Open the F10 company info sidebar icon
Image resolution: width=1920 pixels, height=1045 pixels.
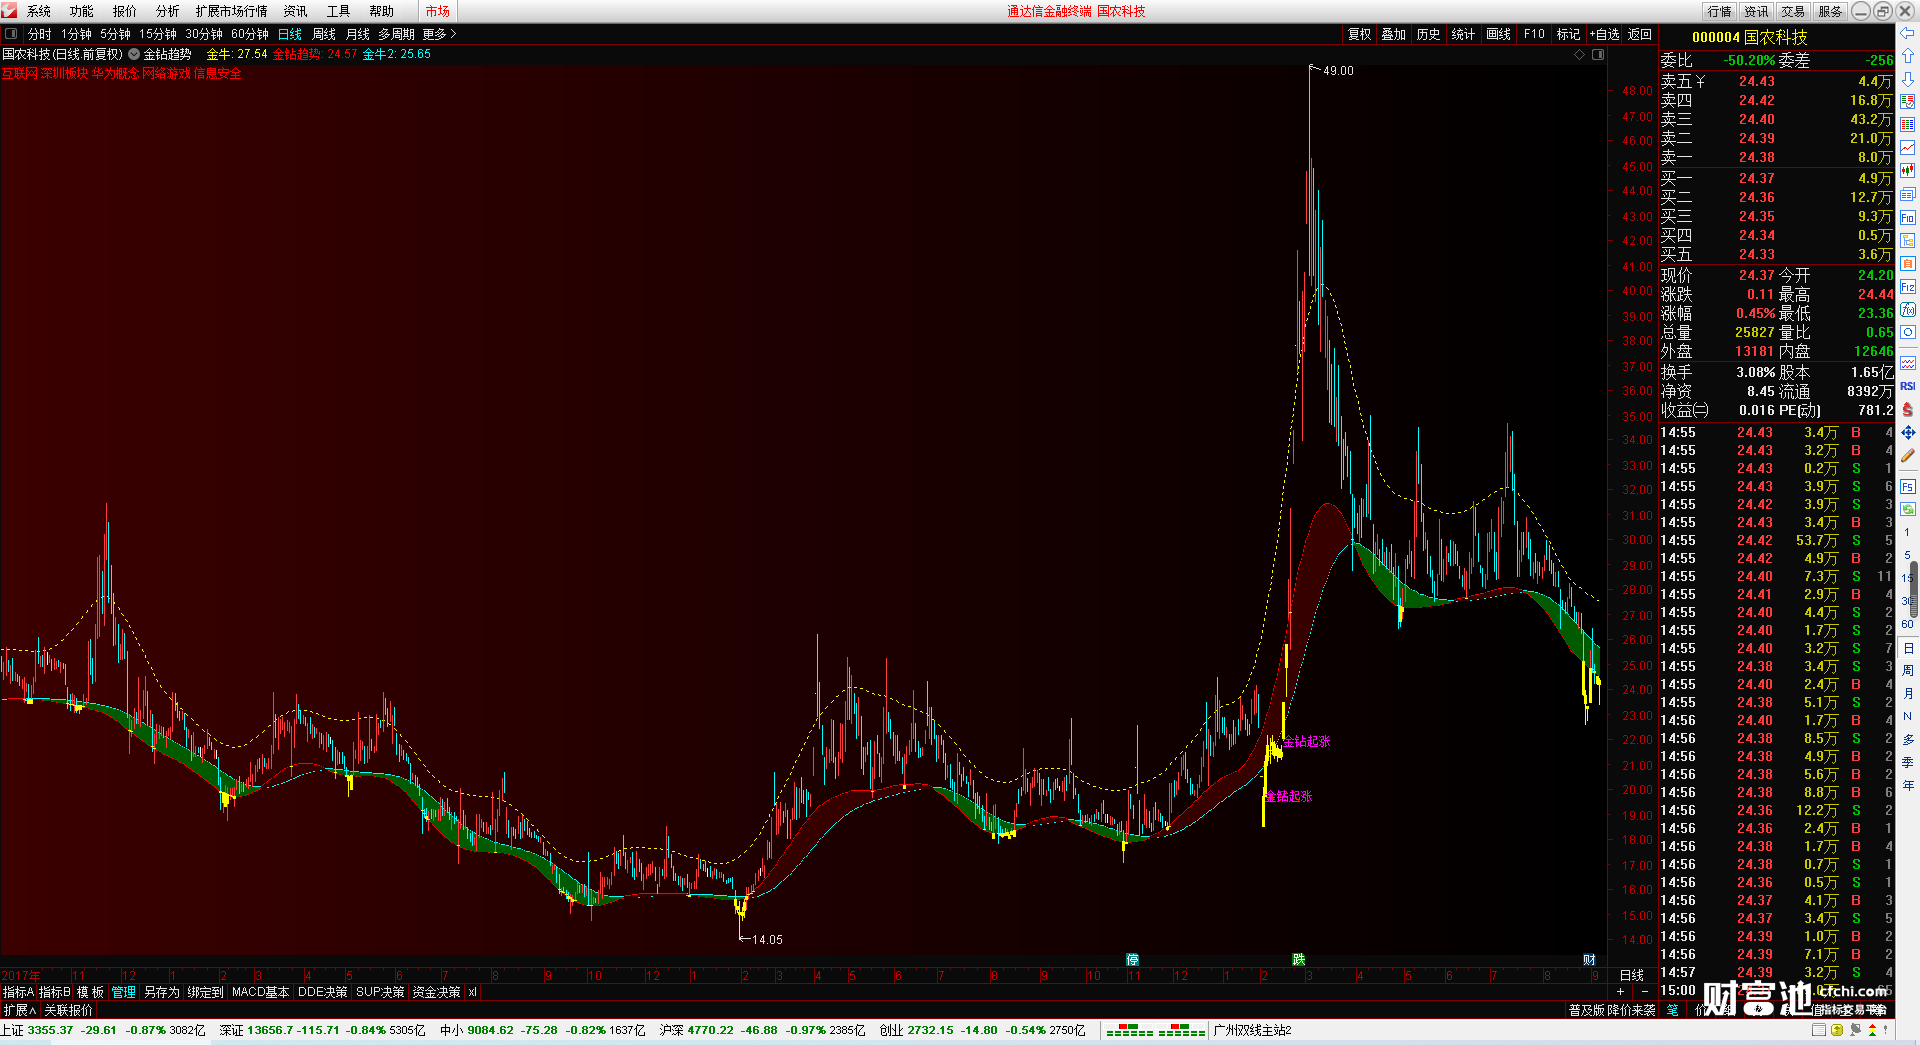[x=1907, y=217]
